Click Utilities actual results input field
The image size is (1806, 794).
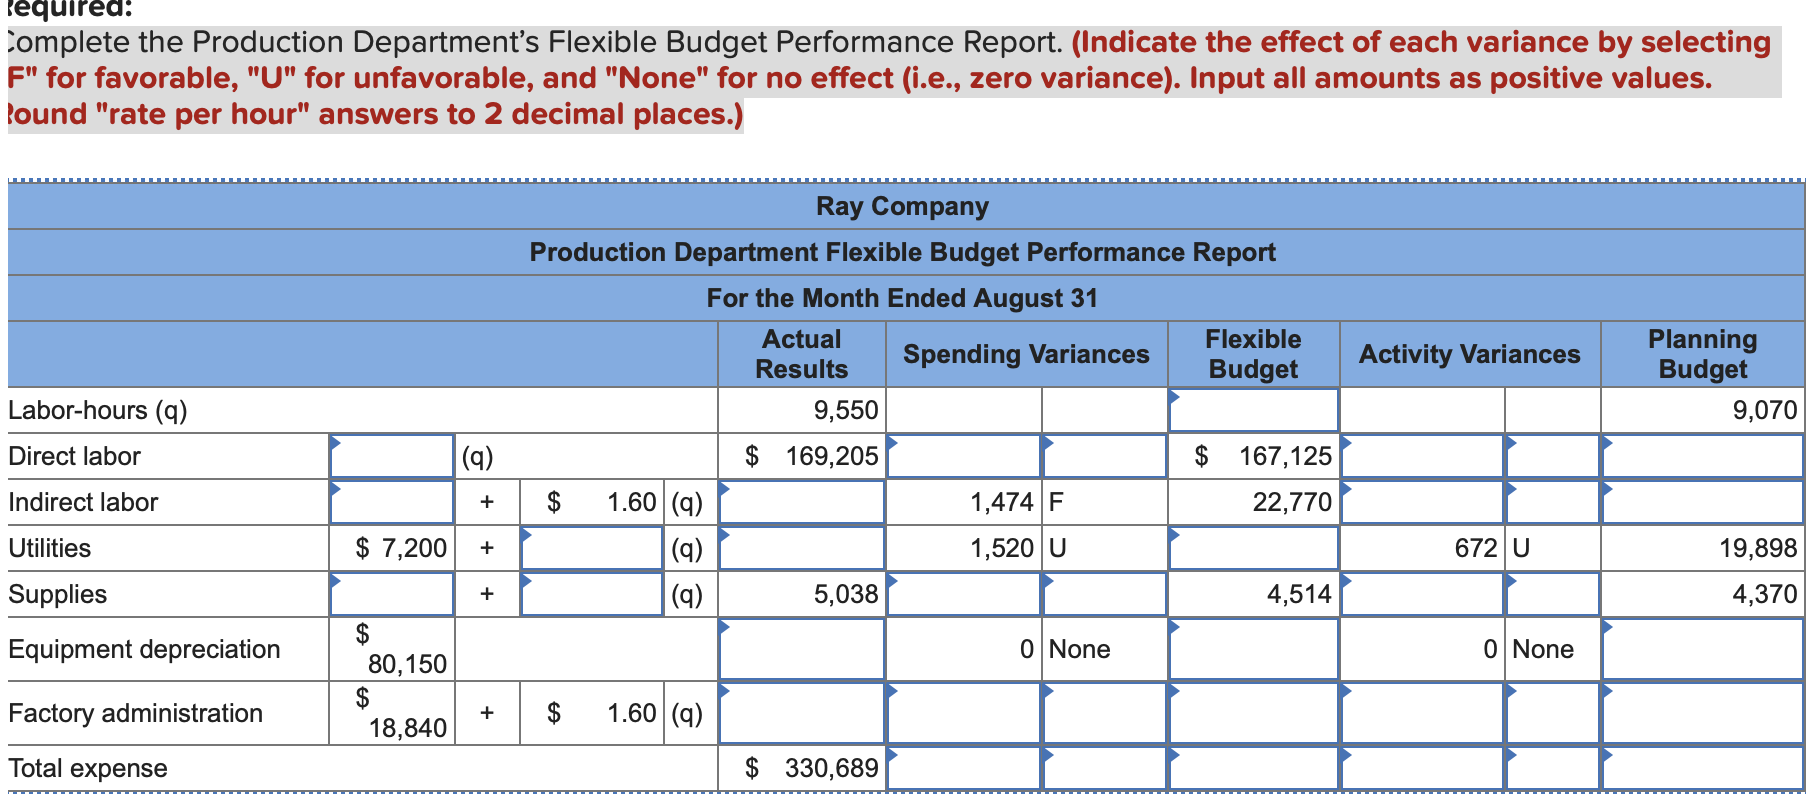pos(802,548)
